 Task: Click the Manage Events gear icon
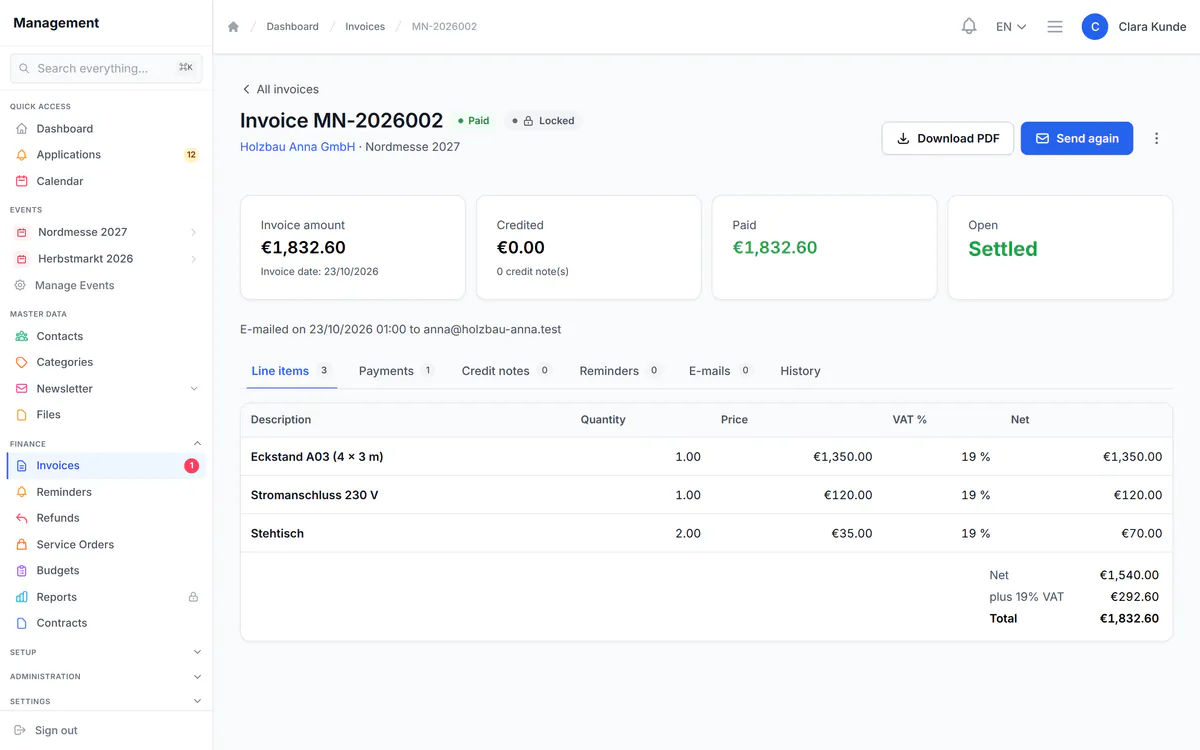(x=20, y=285)
